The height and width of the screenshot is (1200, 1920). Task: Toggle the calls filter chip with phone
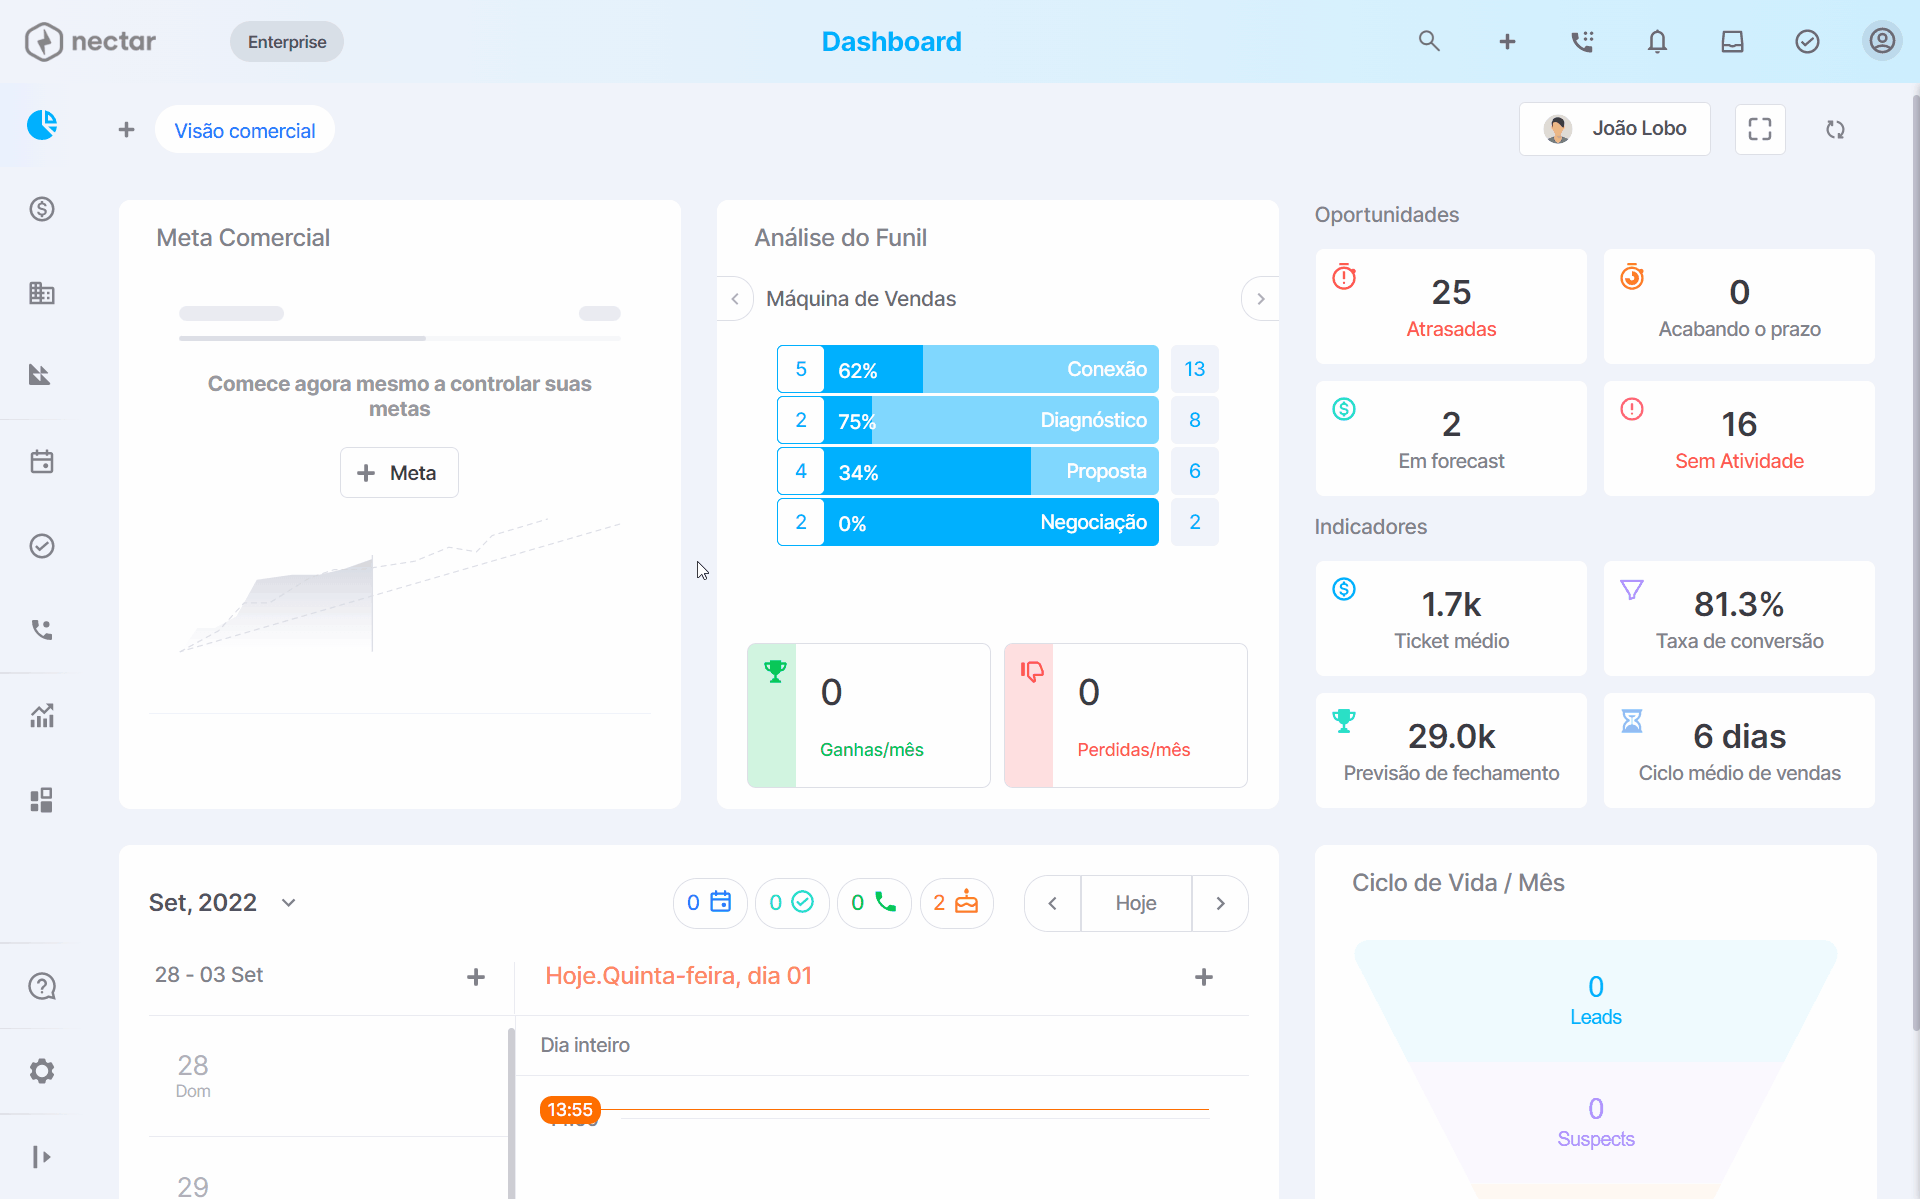(874, 903)
